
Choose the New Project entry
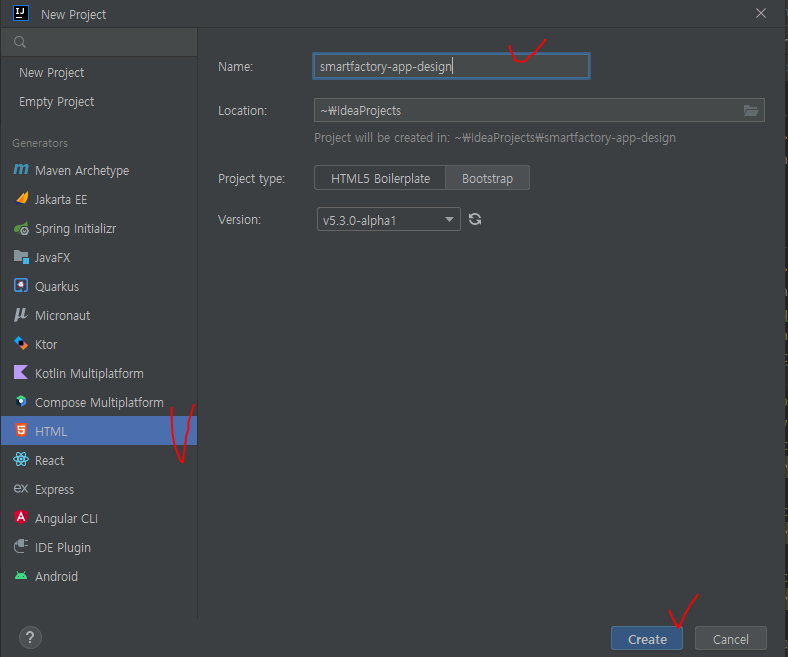pyautogui.click(x=52, y=73)
